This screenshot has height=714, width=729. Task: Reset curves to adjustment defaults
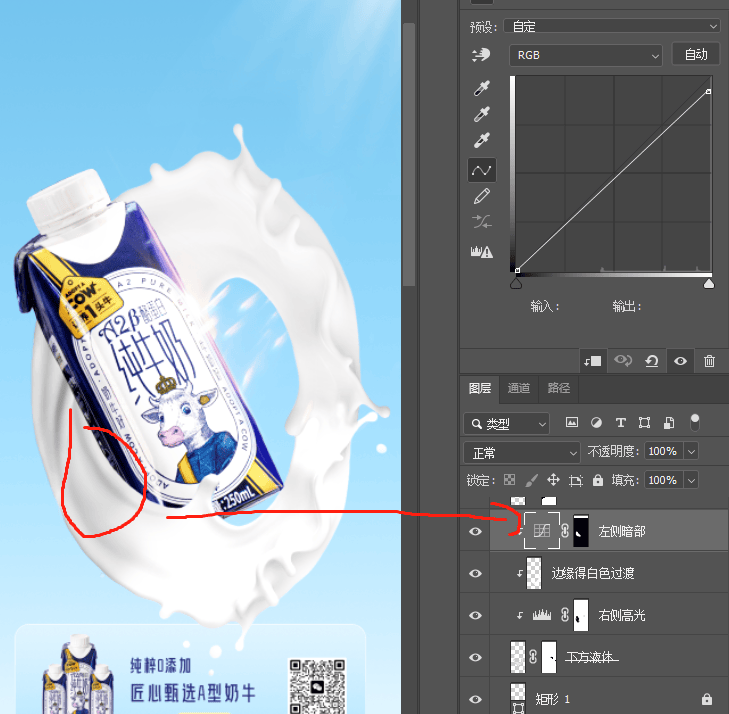click(651, 361)
